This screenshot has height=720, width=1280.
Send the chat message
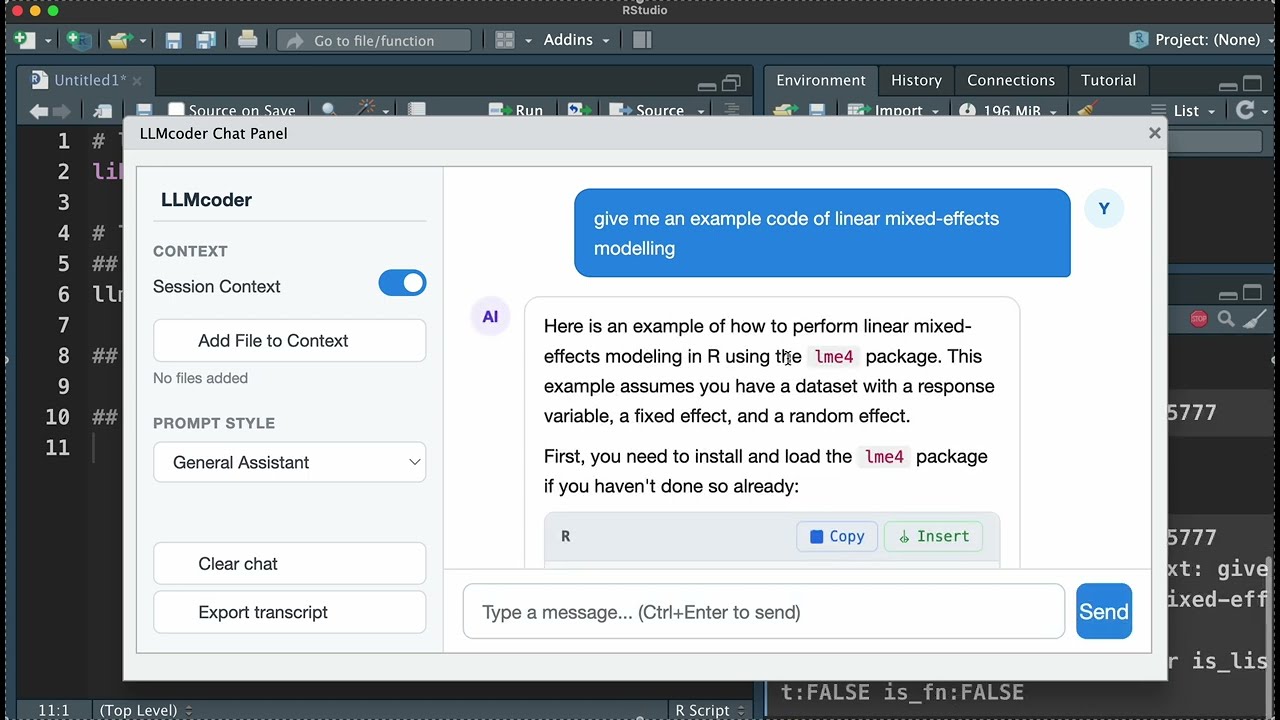[x=1104, y=611]
